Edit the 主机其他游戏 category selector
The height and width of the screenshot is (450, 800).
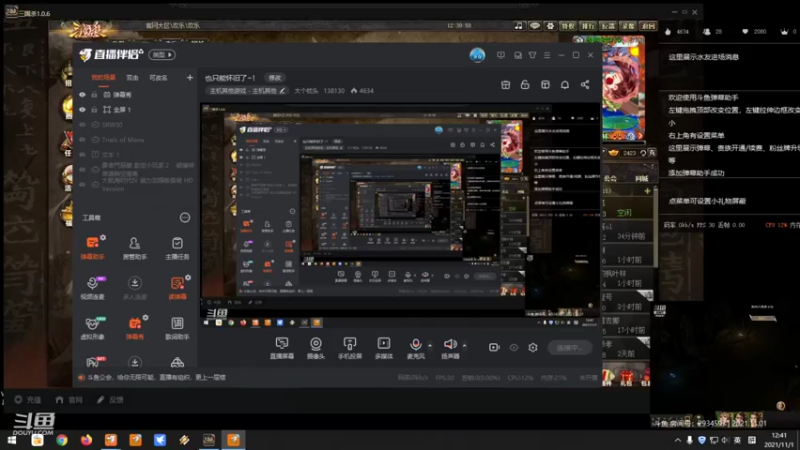coord(247,91)
